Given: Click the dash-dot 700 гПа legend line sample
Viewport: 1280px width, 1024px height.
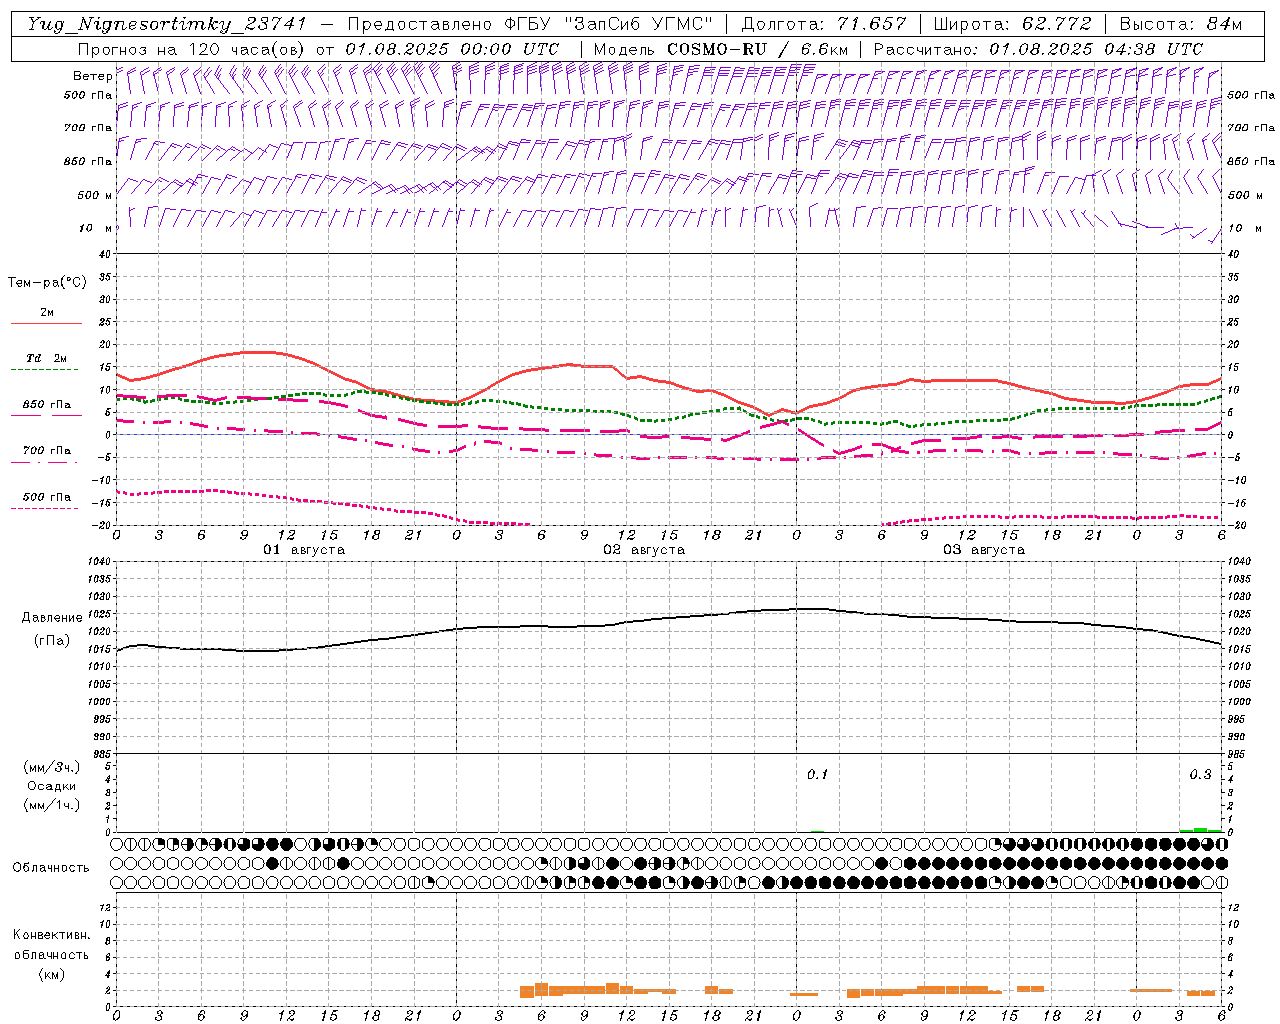Looking at the screenshot, I should pyautogui.click(x=44, y=463).
